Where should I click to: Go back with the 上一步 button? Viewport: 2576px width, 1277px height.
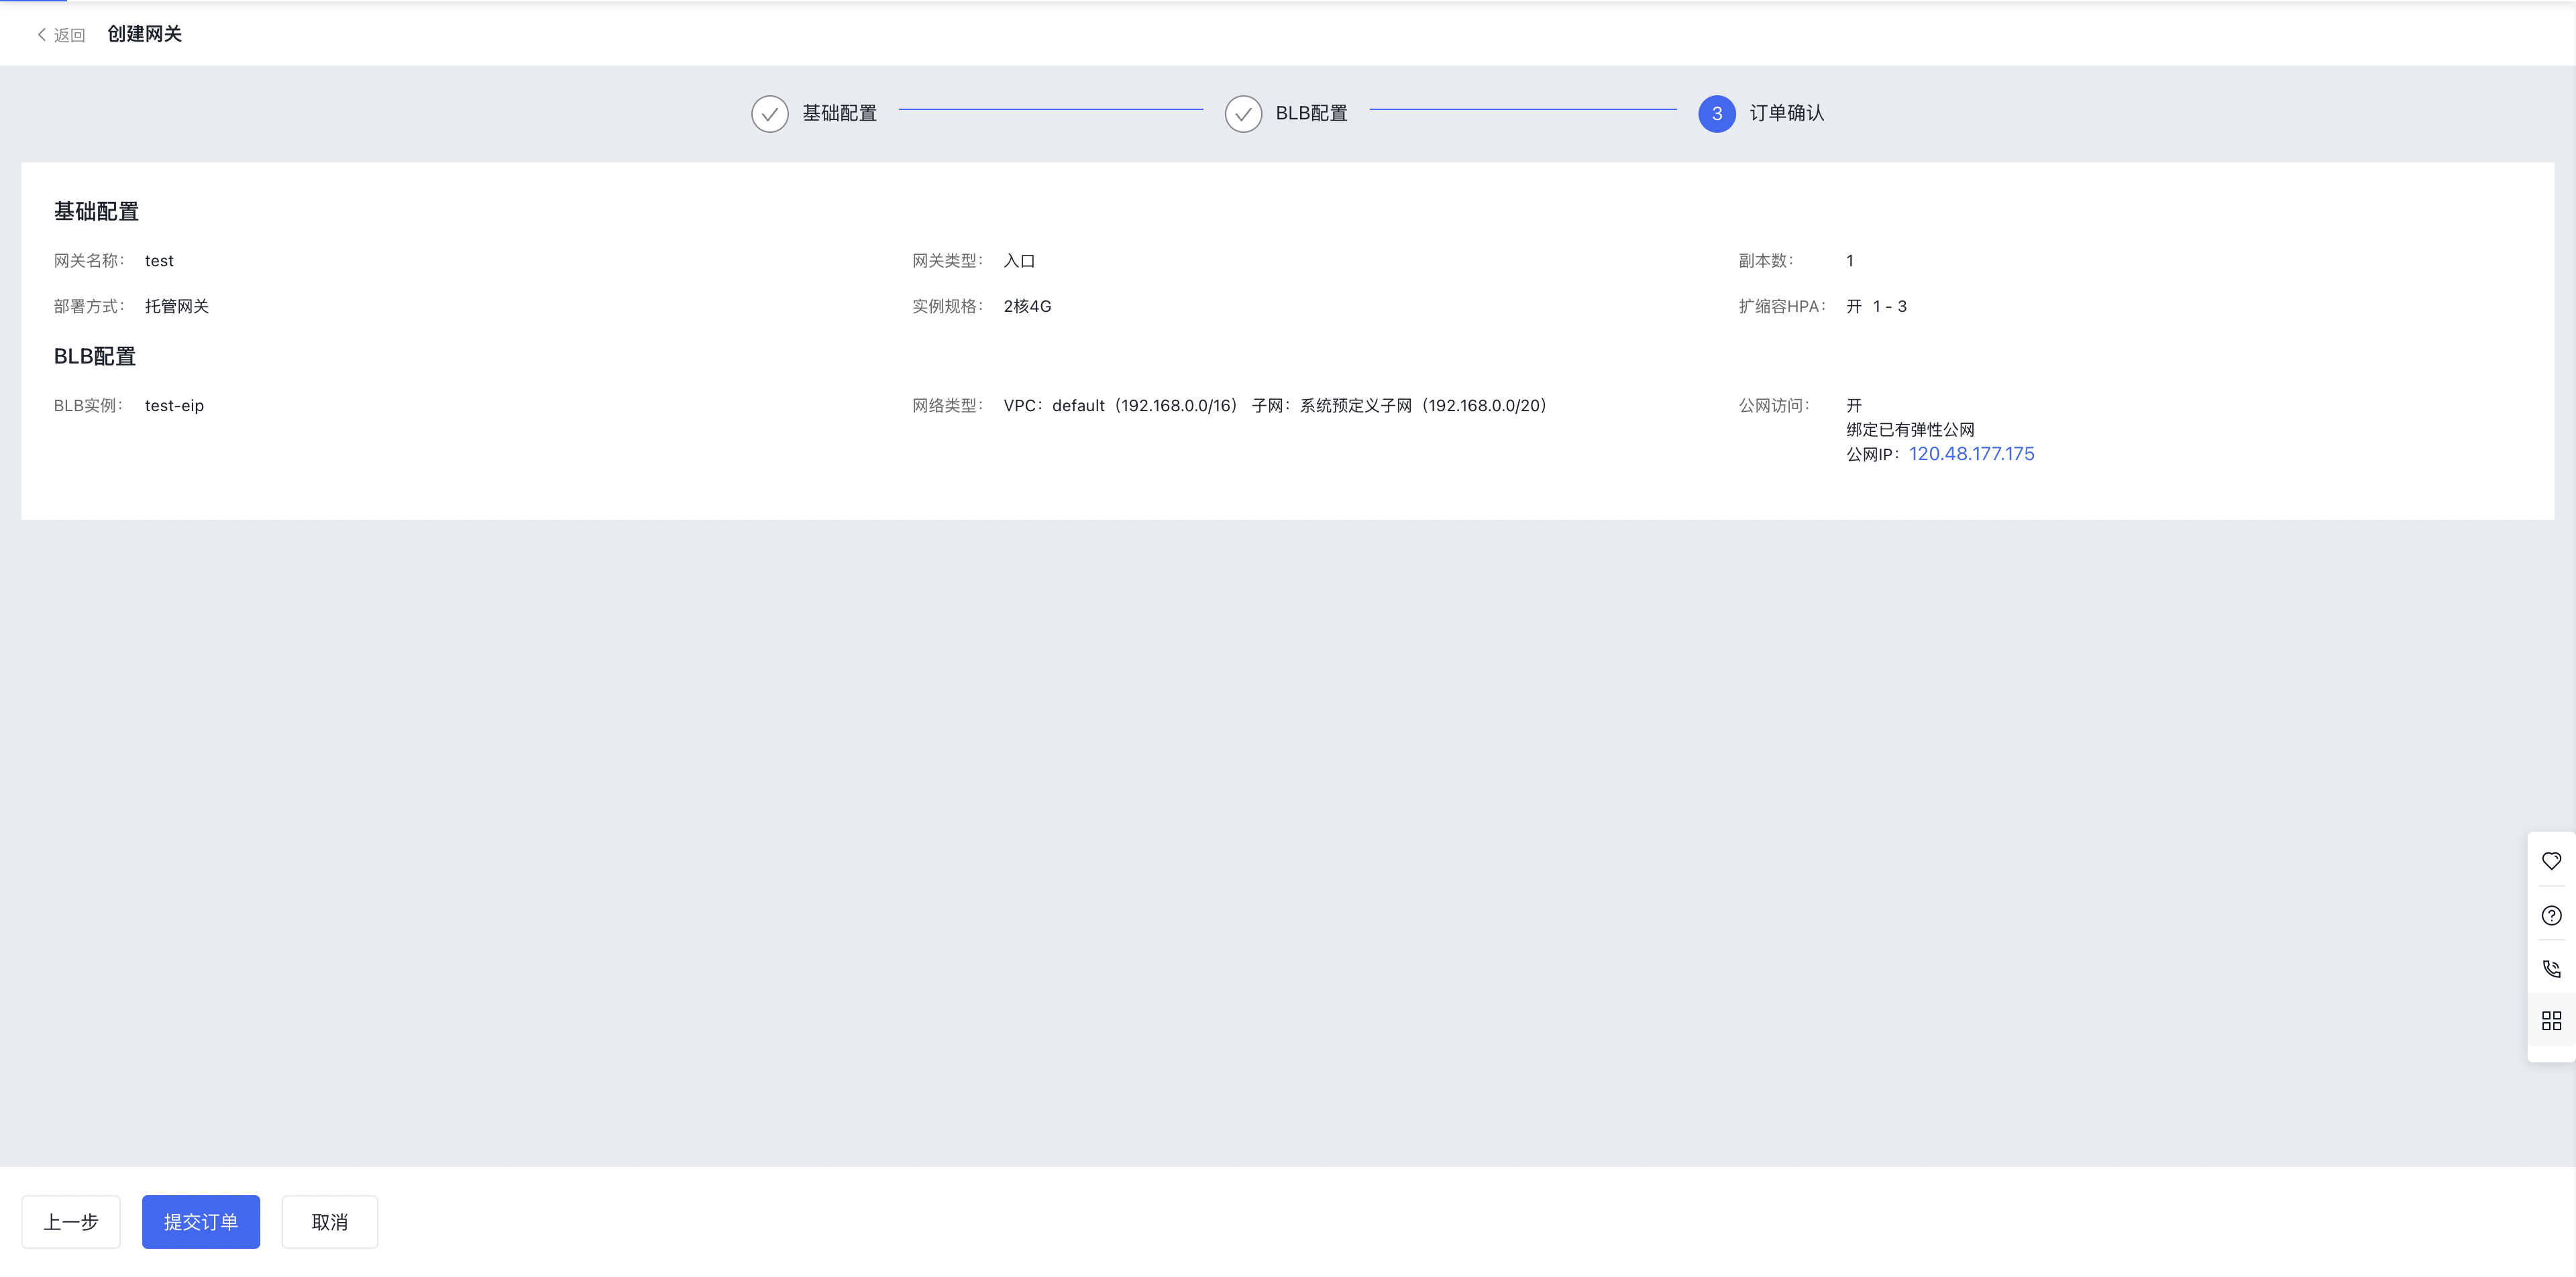(x=71, y=1221)
